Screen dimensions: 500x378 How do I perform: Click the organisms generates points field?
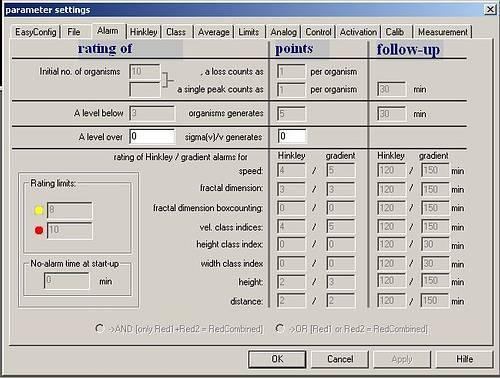pyautogui.click(x=291, y=114)
